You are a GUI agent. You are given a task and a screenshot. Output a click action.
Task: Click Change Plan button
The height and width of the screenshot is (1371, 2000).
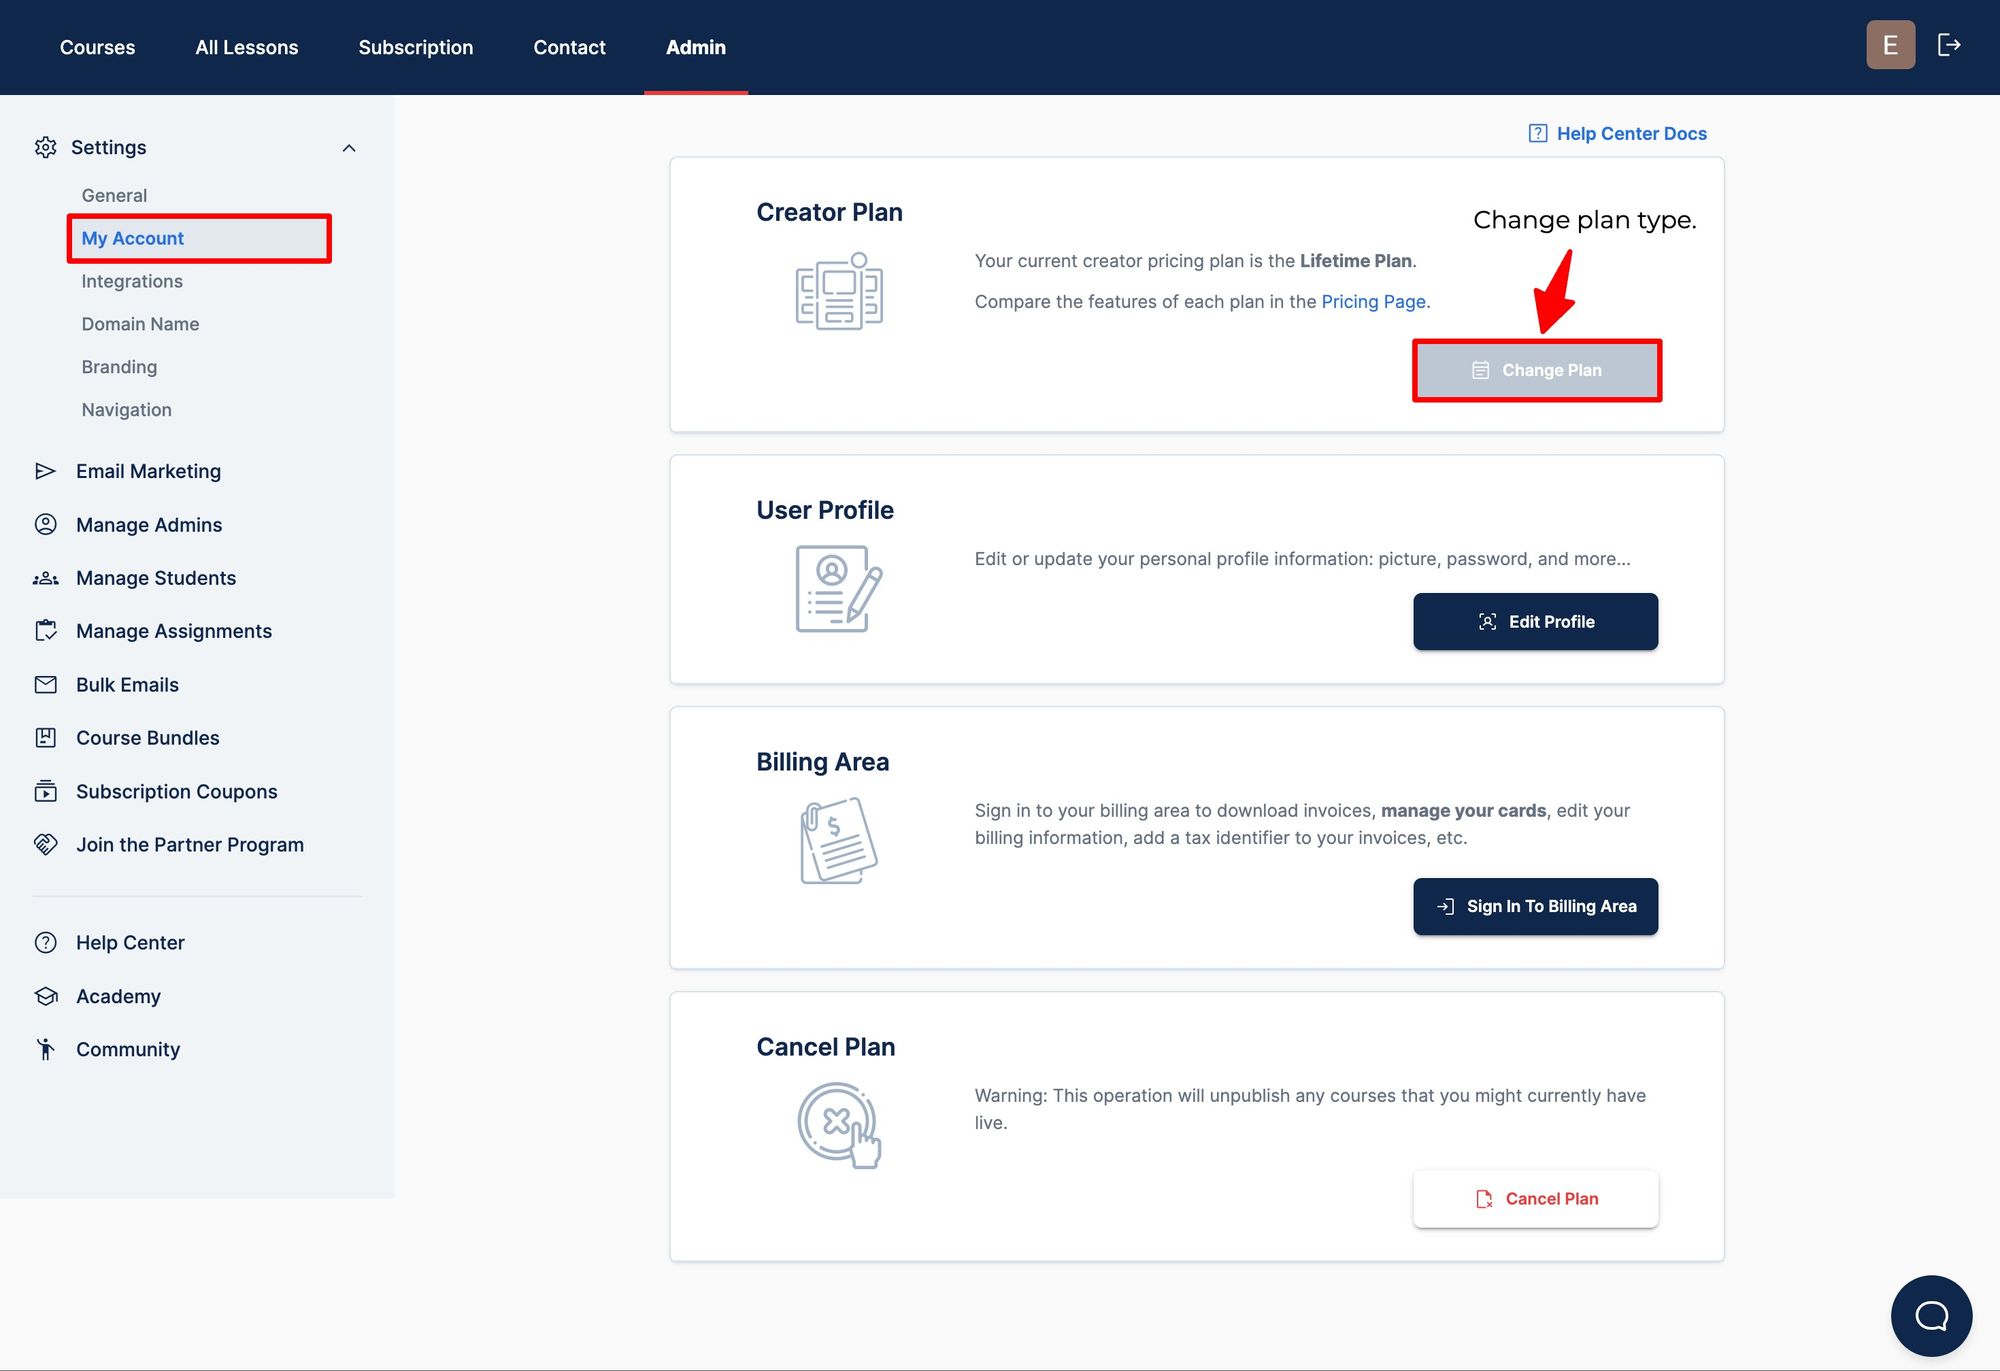(x=1535, y=371)
